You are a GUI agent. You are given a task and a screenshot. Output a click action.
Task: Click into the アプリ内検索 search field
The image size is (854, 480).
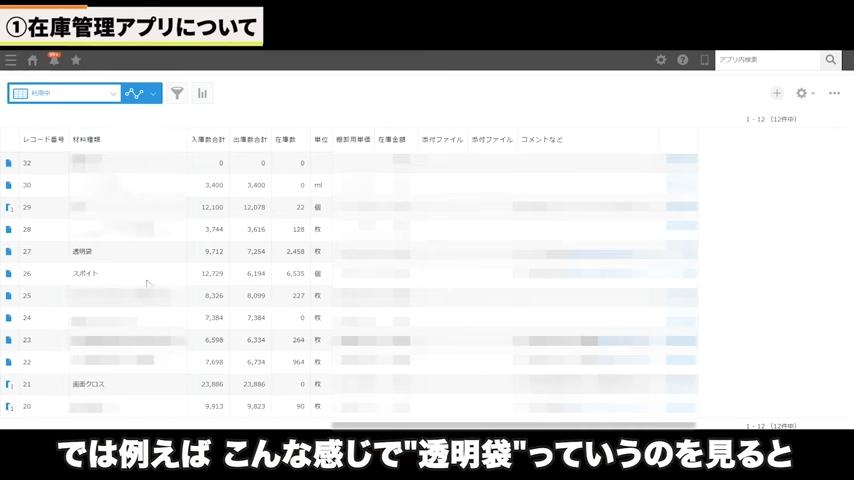pos(767,60)
